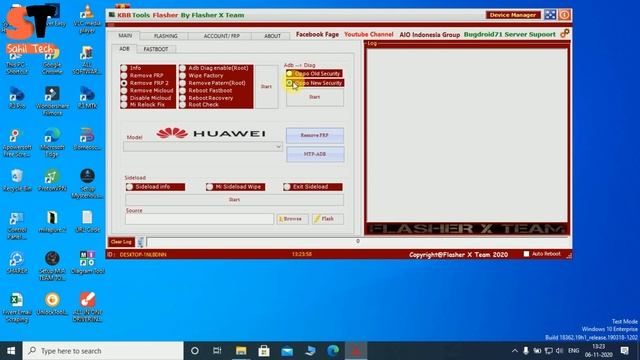640x360 pixels.
Task: Open SHAREit desktop shortcut
Action: click(x=17, y=262)
